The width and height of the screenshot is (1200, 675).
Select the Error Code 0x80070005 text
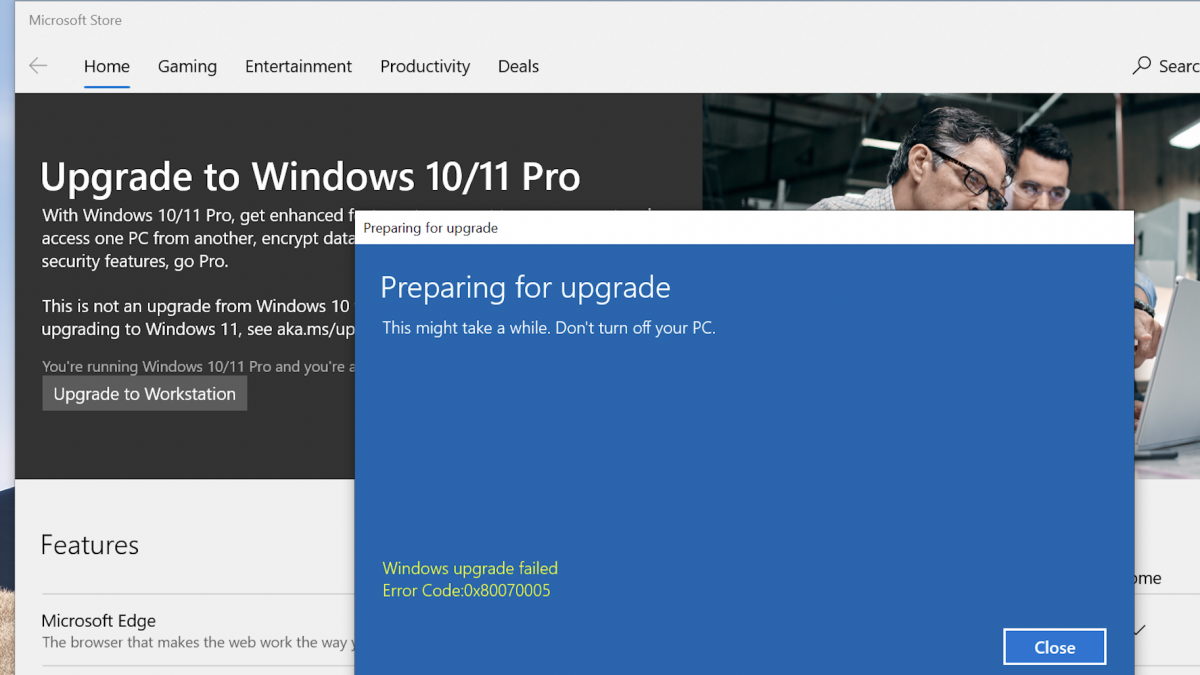coord(465,590)
